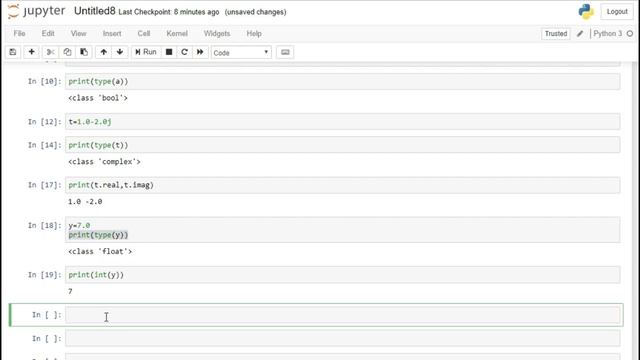Restart the kernel with the circular arrow
Screen dimensions: 640x360
pos(184,52)
